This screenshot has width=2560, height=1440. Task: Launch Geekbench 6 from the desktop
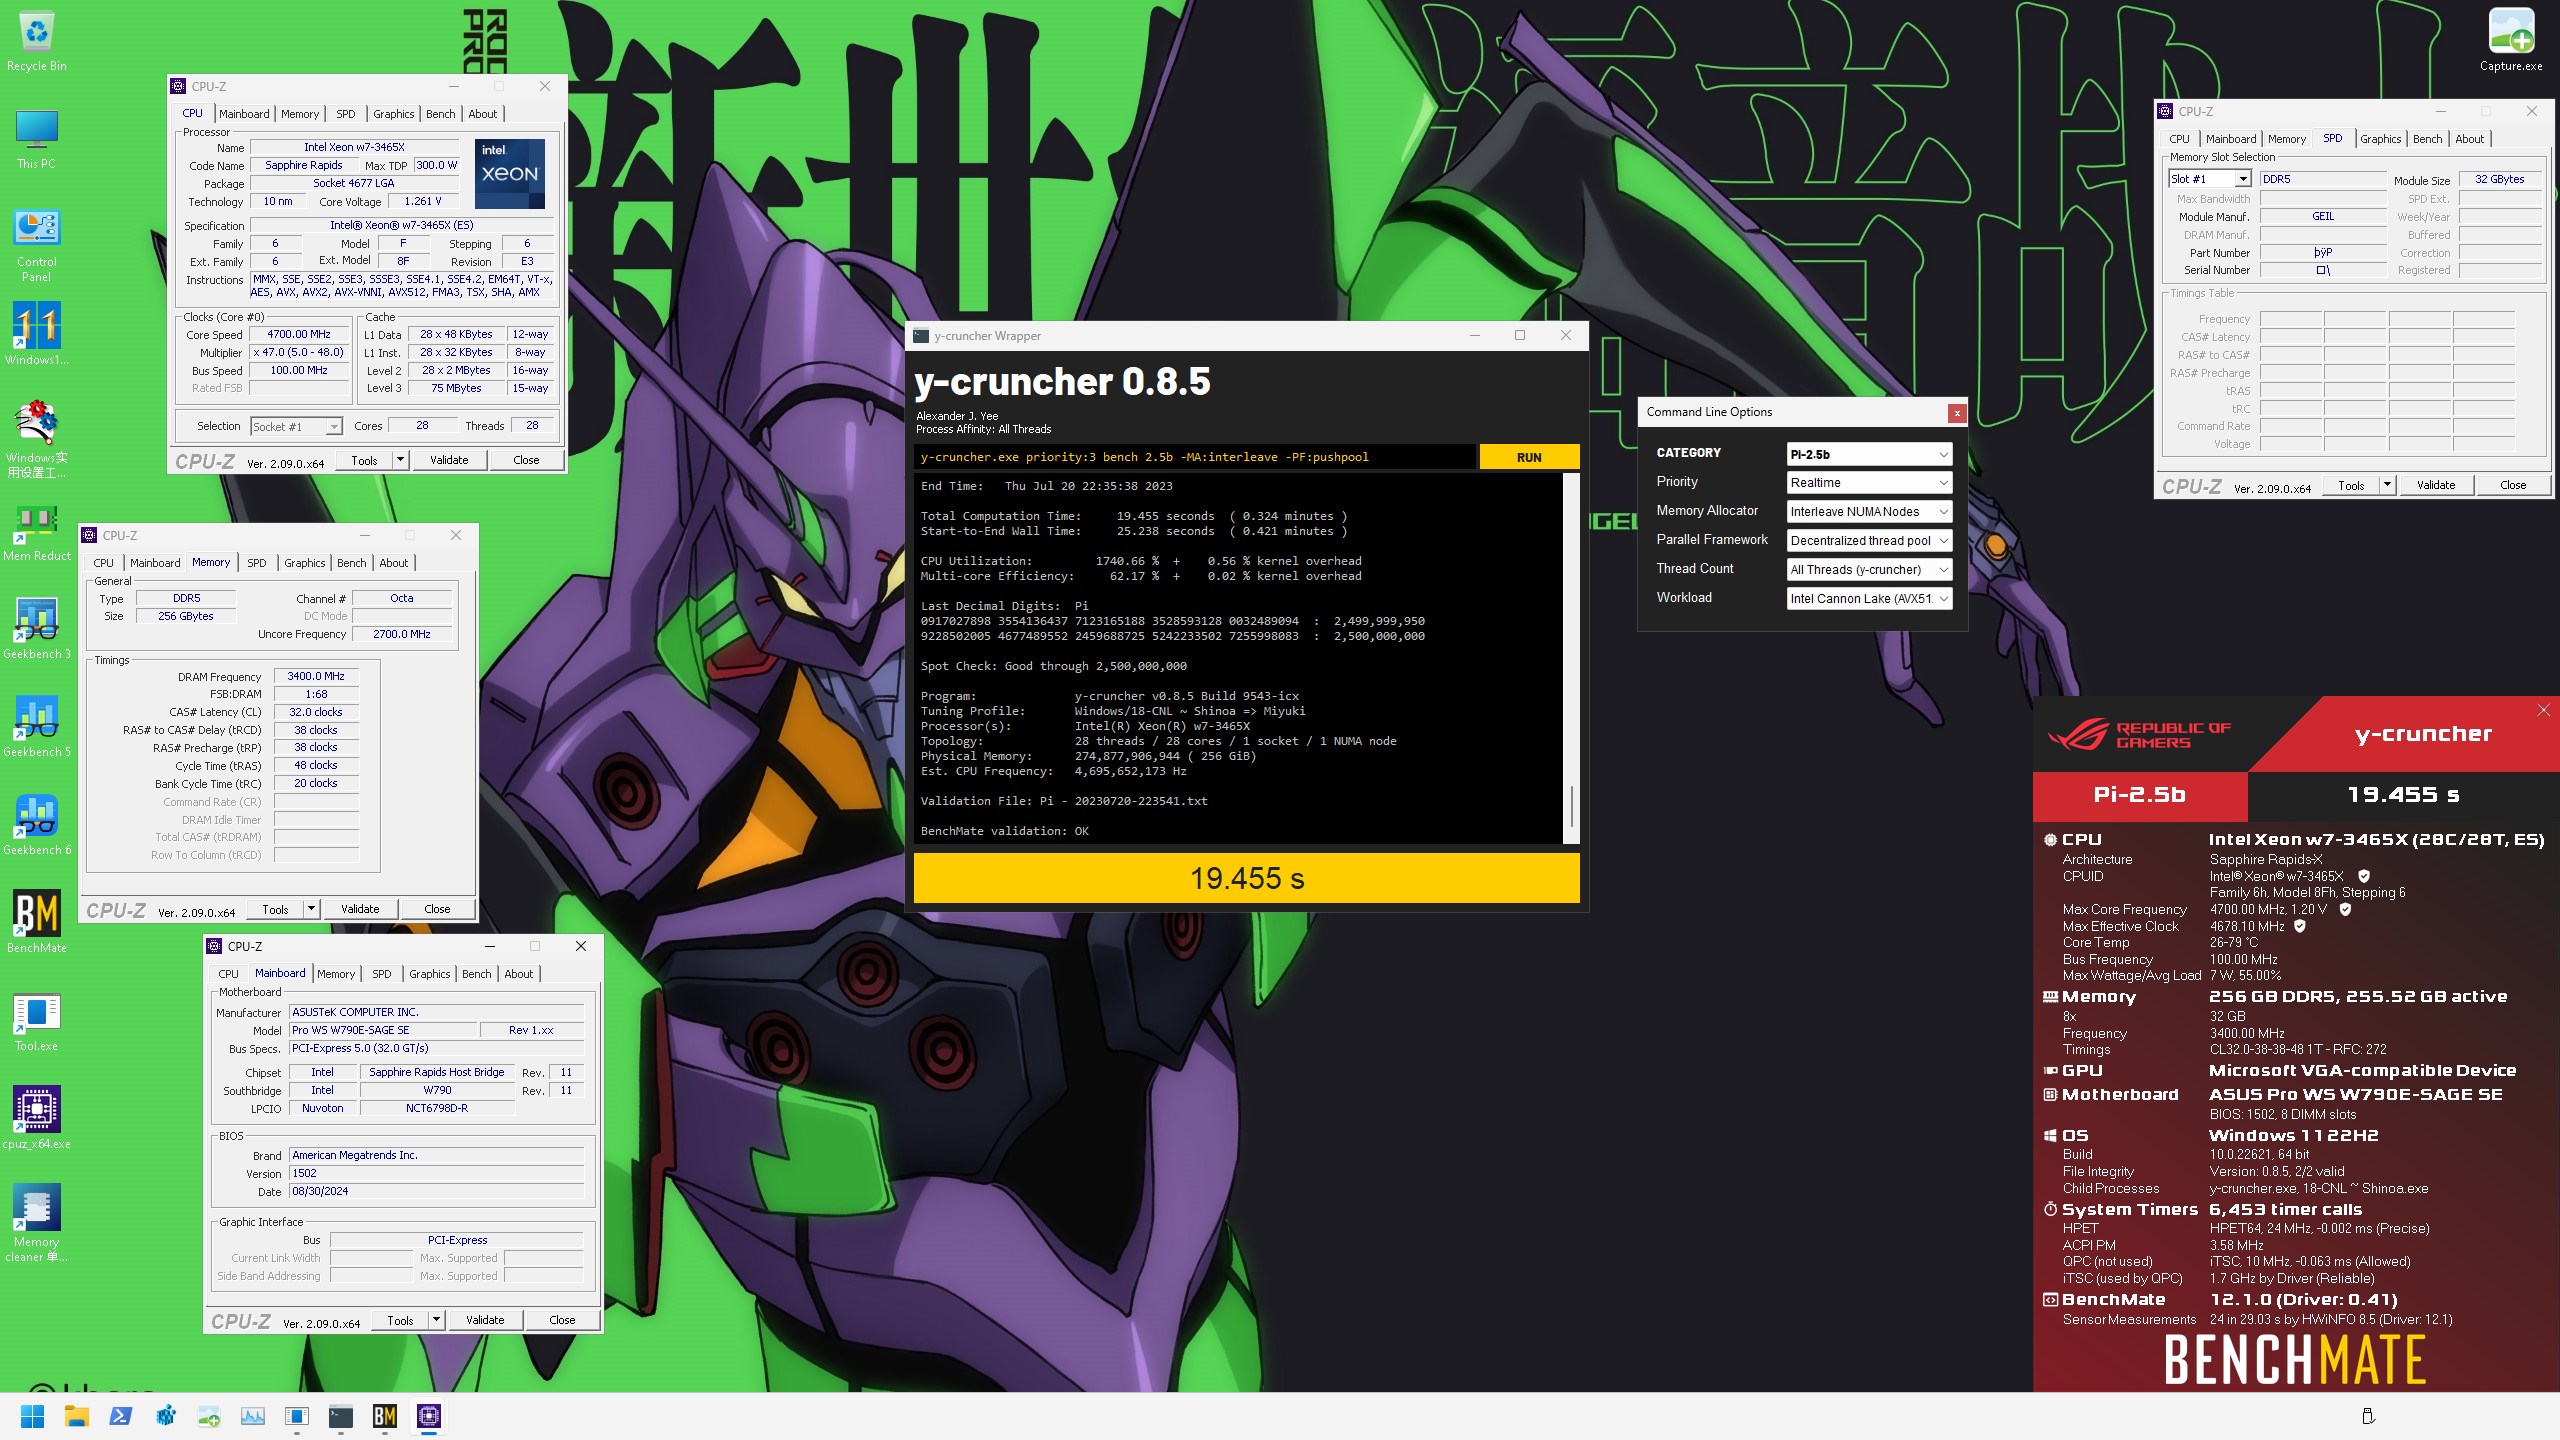point(37,825)
